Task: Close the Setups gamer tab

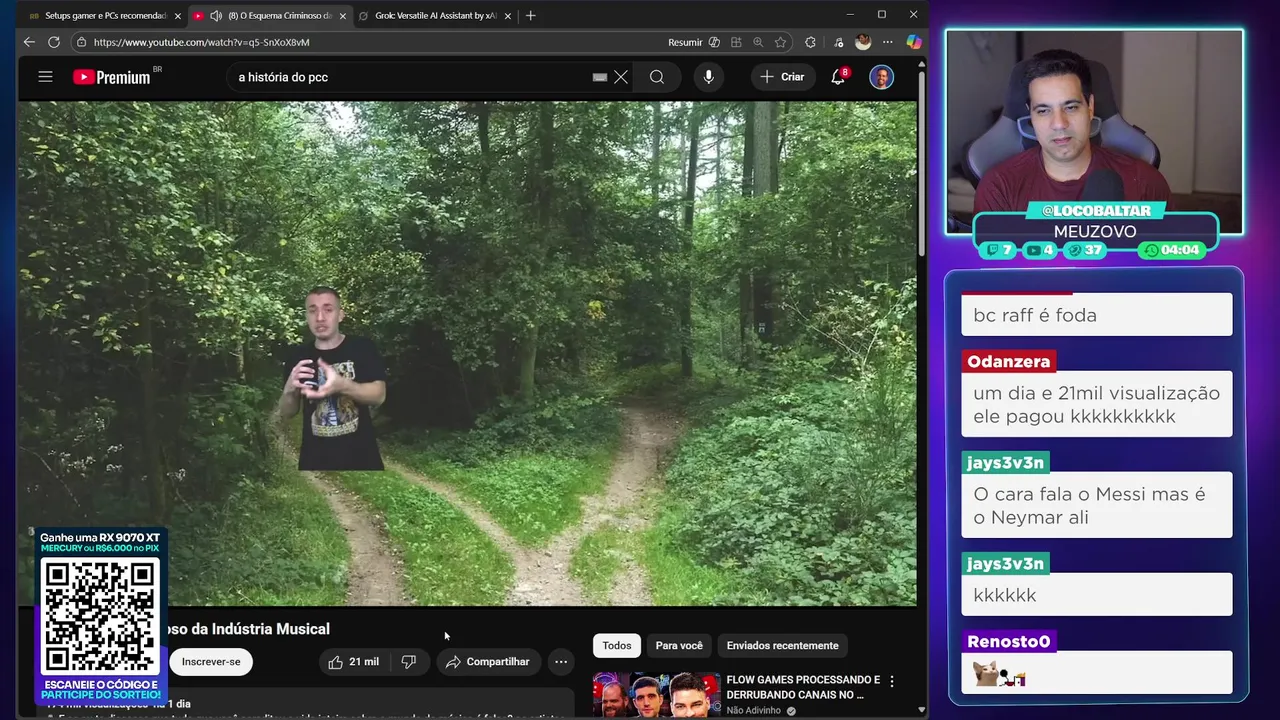Action: 177,16
